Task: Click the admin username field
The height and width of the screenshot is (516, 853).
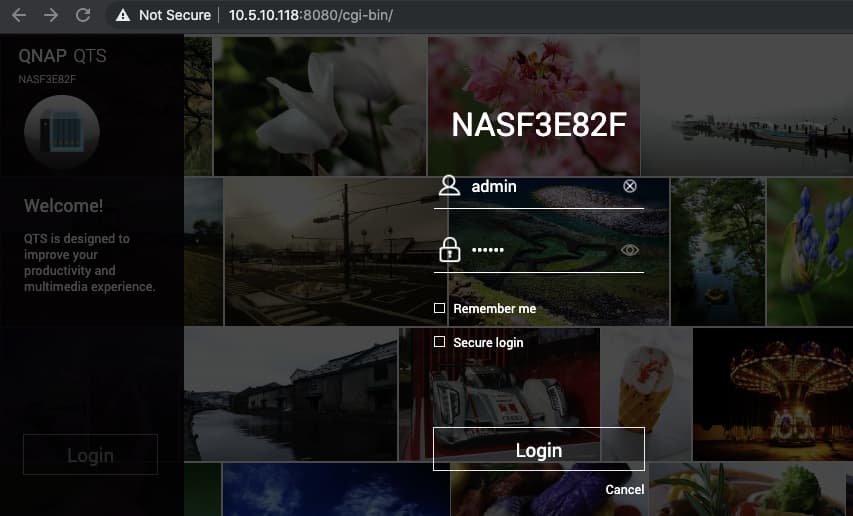Action: pos(540,186)
